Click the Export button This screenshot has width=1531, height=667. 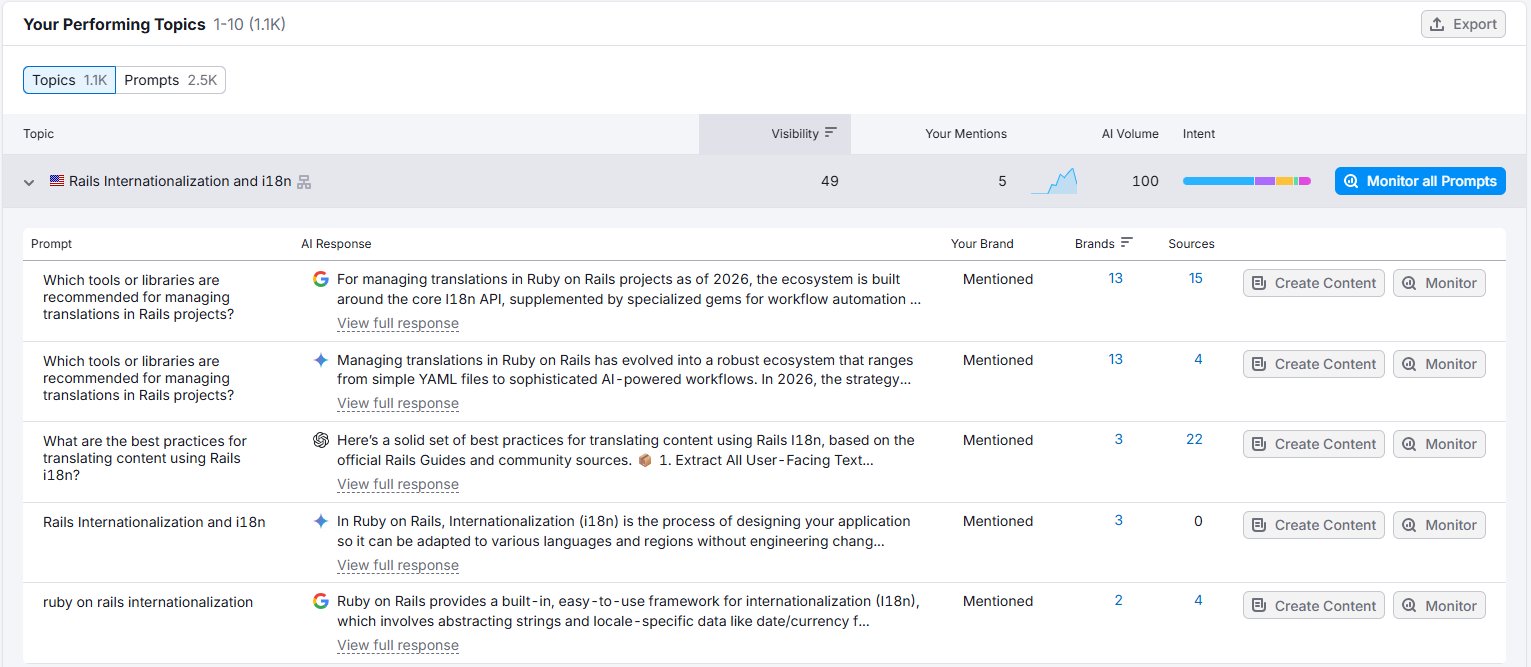(x=1463, y=24)
